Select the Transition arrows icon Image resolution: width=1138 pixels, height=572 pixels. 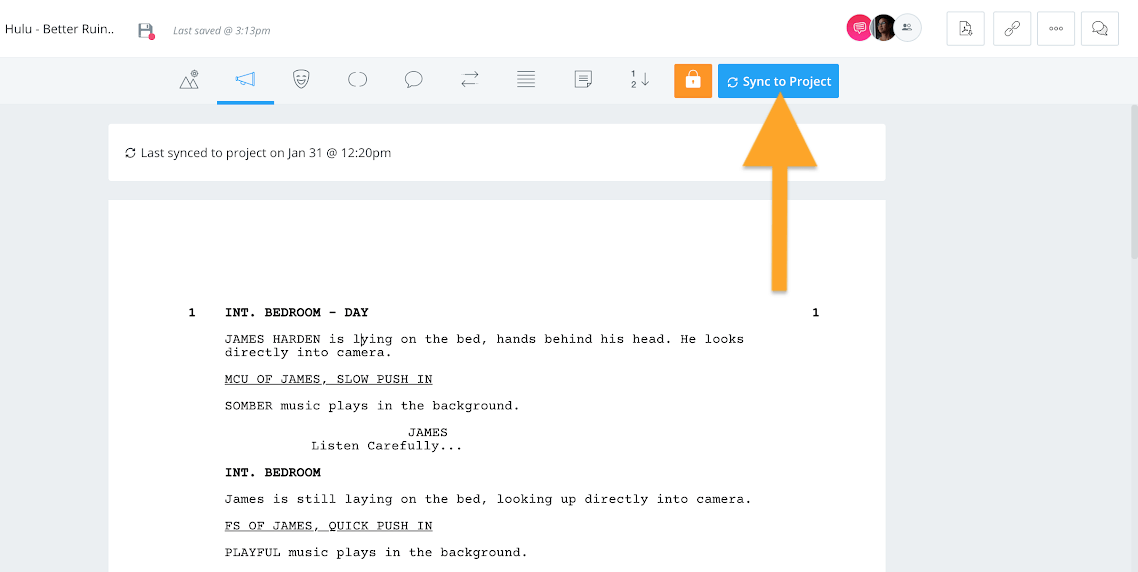[x=470, y=80]
